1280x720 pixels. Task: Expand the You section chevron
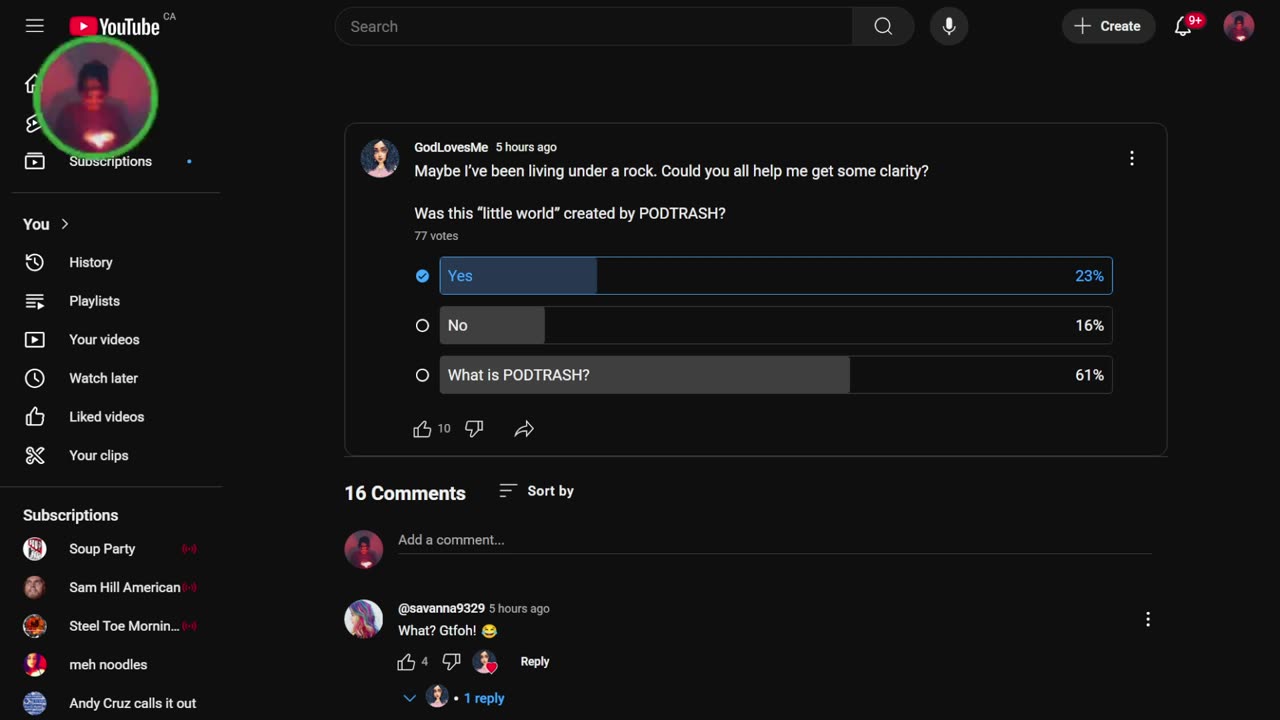(x=65, y=224)
